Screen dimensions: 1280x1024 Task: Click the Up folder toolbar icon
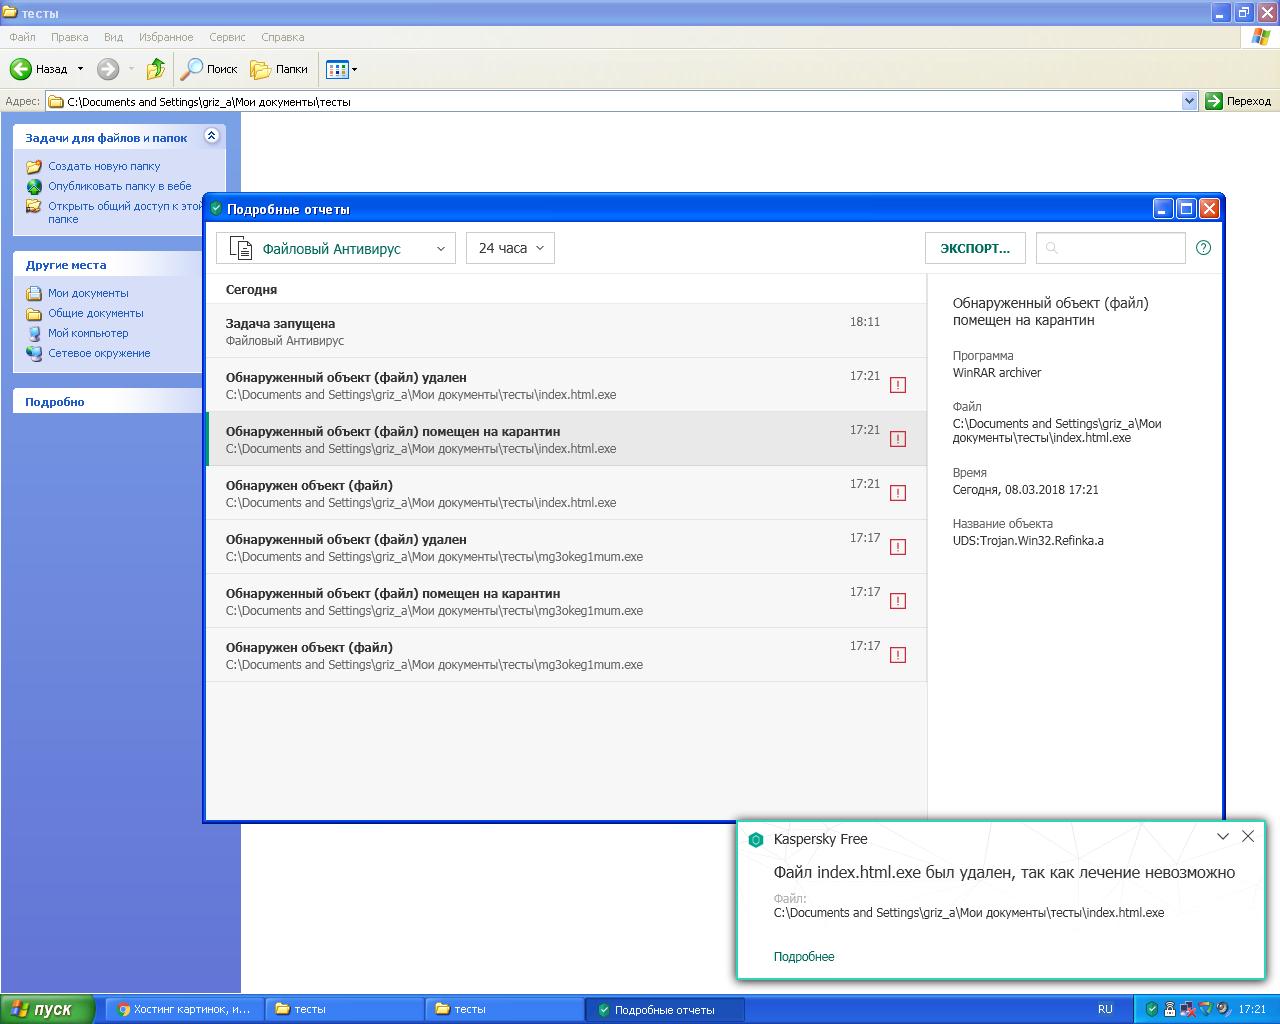[x=155, y=69]
